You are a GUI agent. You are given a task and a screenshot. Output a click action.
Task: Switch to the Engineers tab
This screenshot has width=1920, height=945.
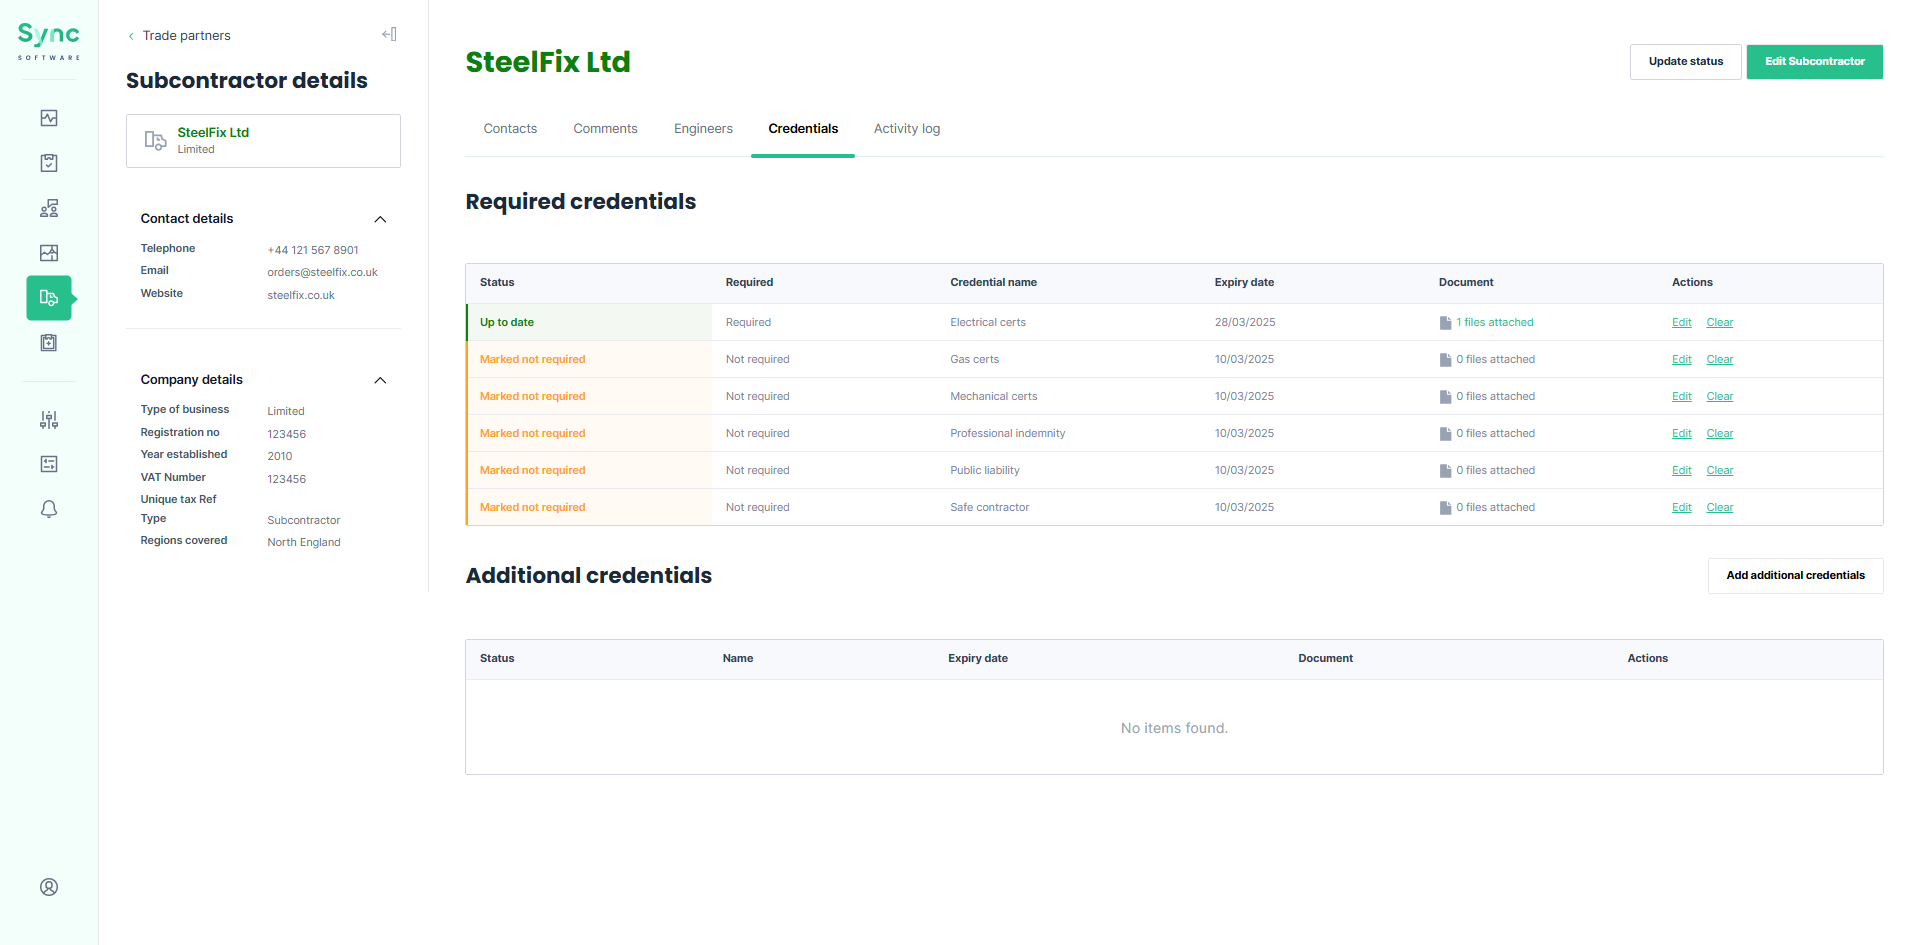click(703, 129)
